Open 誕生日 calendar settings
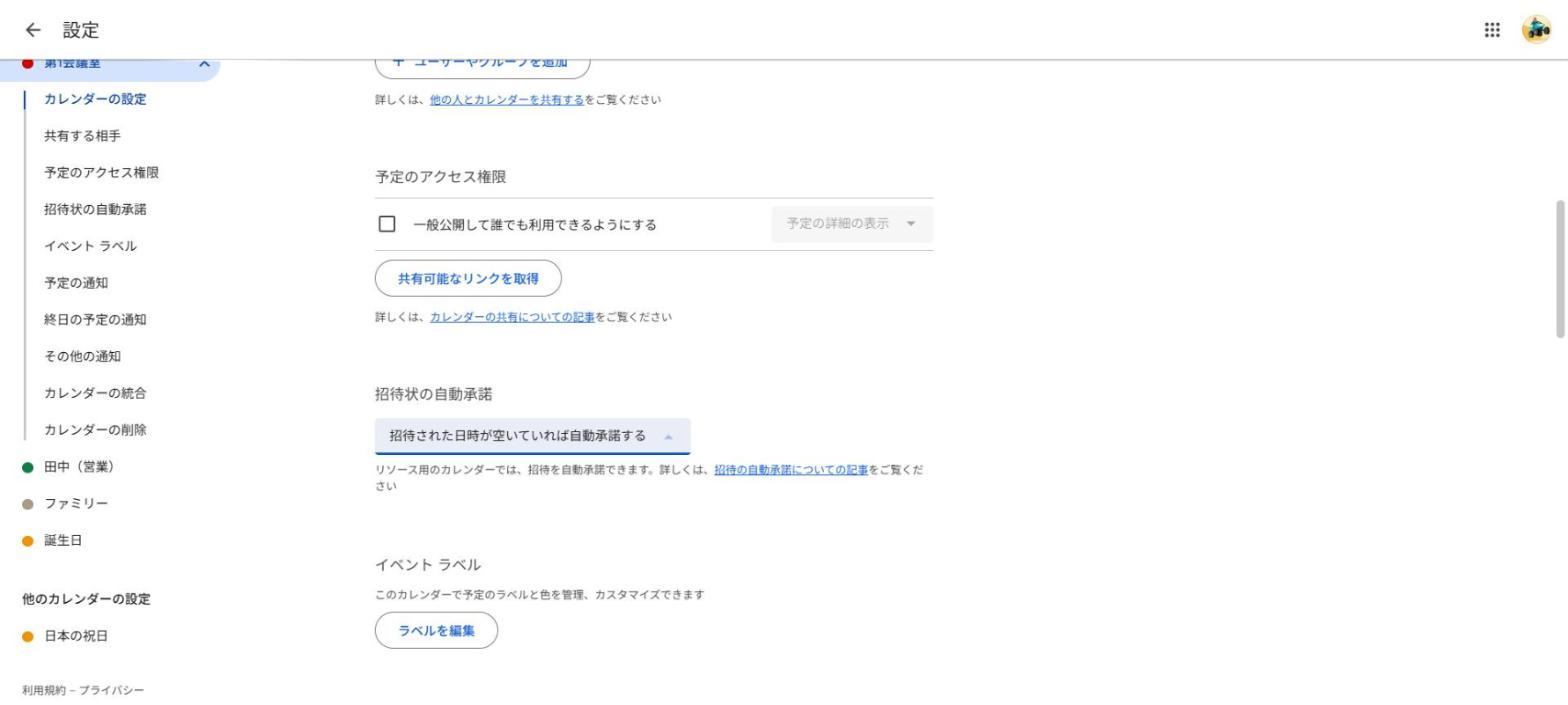Viewport: 1568px width, 705px height. coord(63,540)
